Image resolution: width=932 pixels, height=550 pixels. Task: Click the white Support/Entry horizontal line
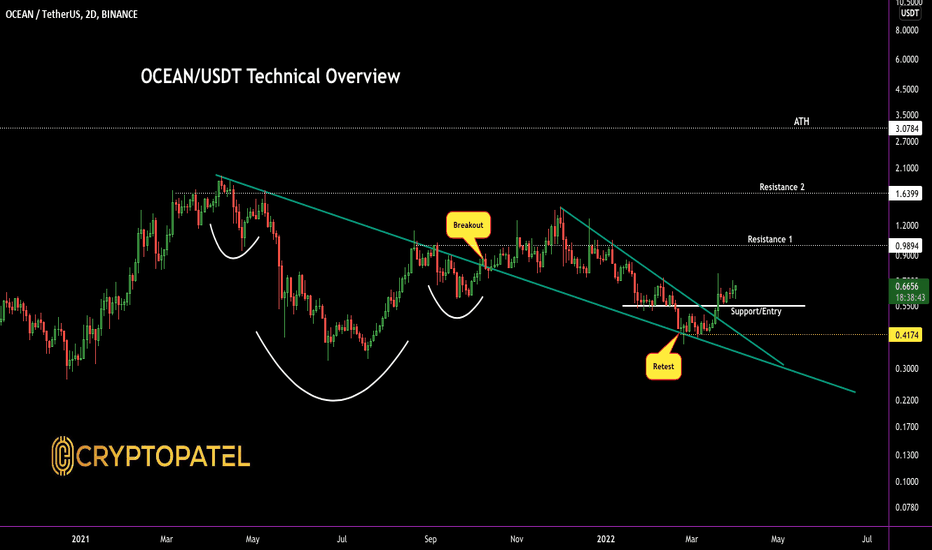[x=713, y=306]
